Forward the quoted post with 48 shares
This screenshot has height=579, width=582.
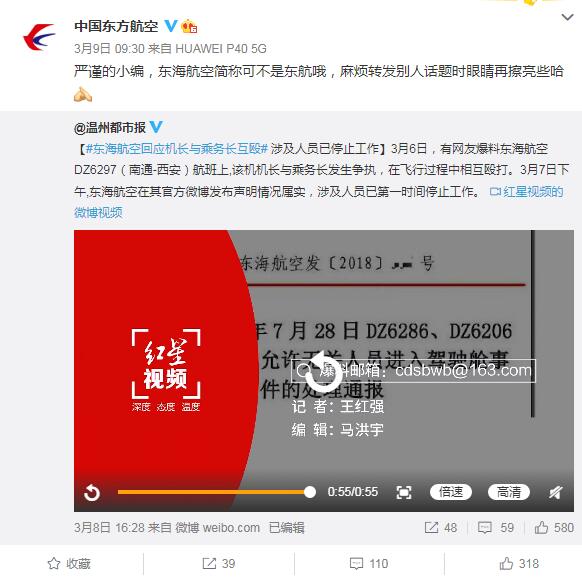pos(441,527)
